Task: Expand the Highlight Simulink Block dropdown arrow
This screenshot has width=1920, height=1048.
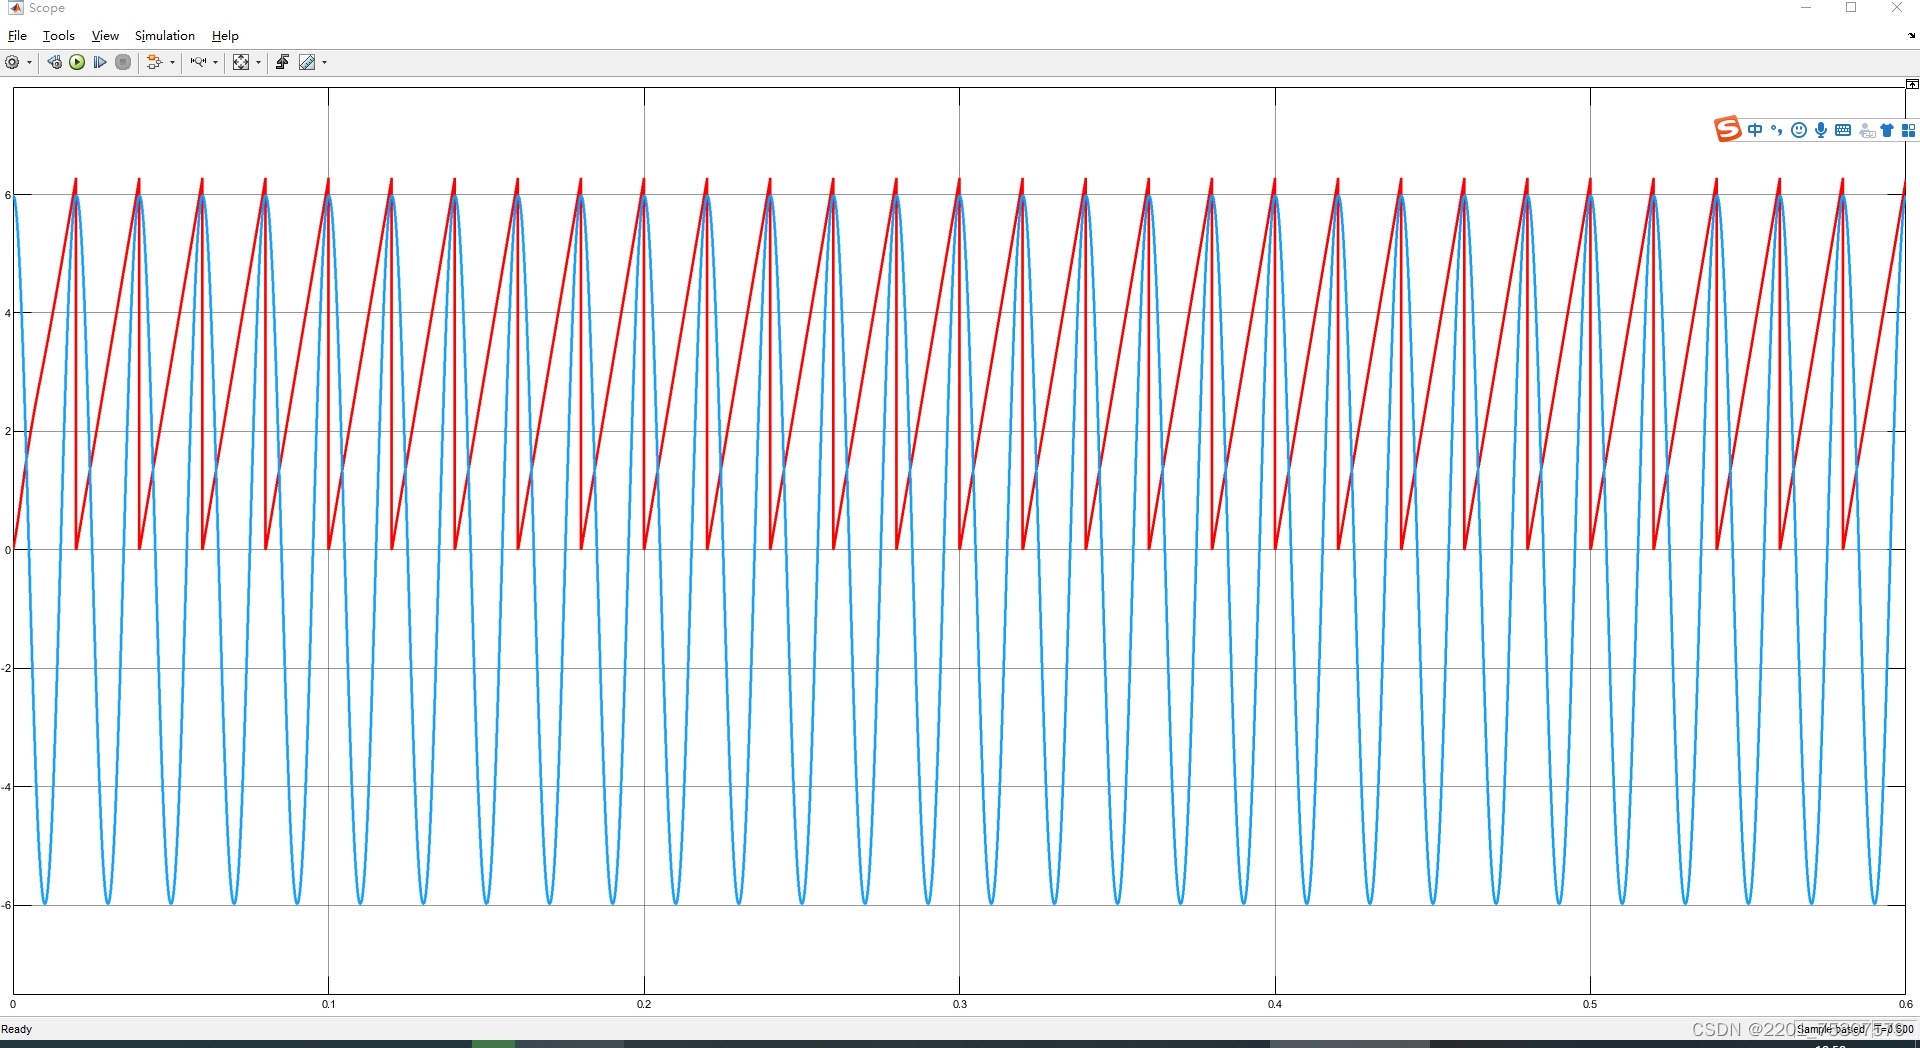Action: click(x=172, y=62)
